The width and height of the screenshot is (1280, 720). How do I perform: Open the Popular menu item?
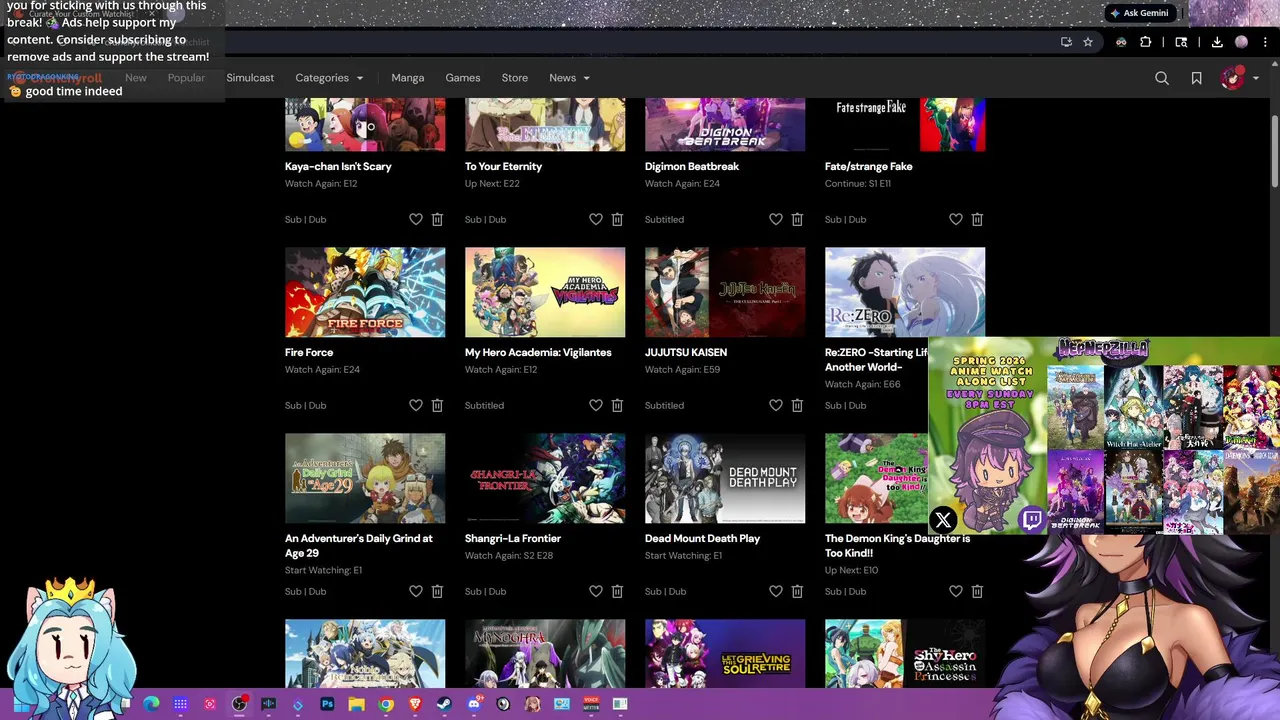click(186, 78)
